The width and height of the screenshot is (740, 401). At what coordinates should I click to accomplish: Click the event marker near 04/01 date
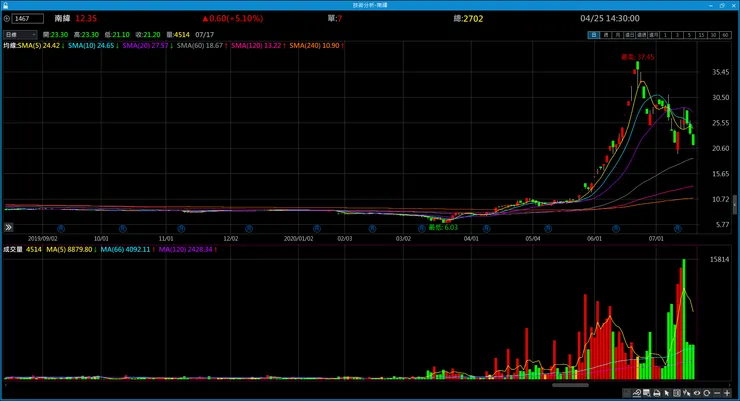[487, 228]
